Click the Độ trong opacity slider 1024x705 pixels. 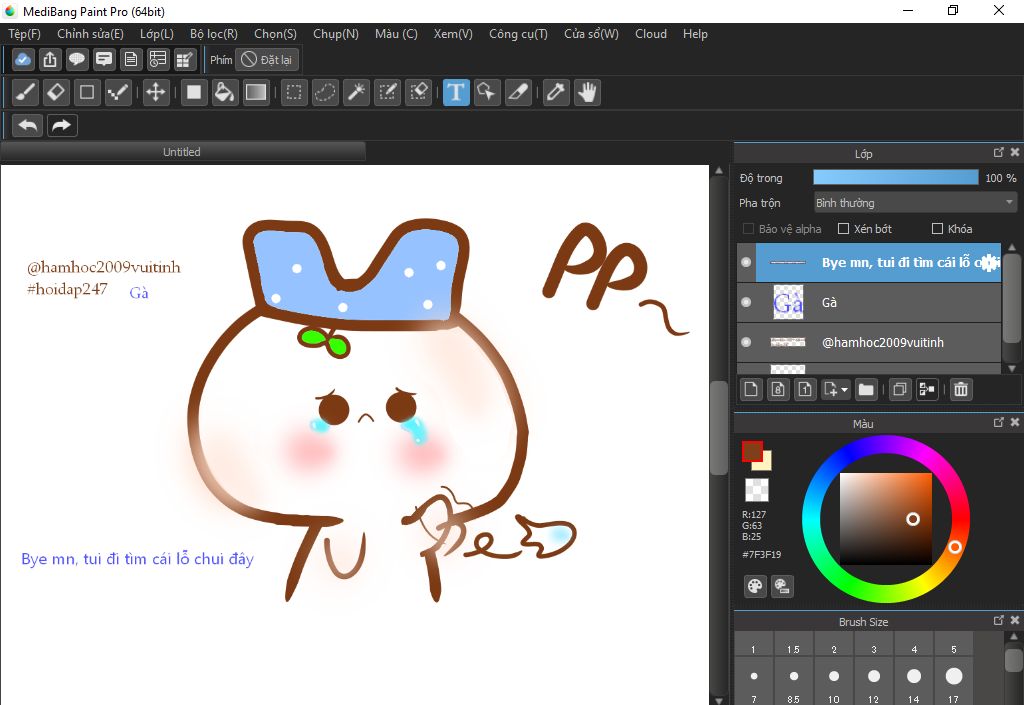pos(895,178)
